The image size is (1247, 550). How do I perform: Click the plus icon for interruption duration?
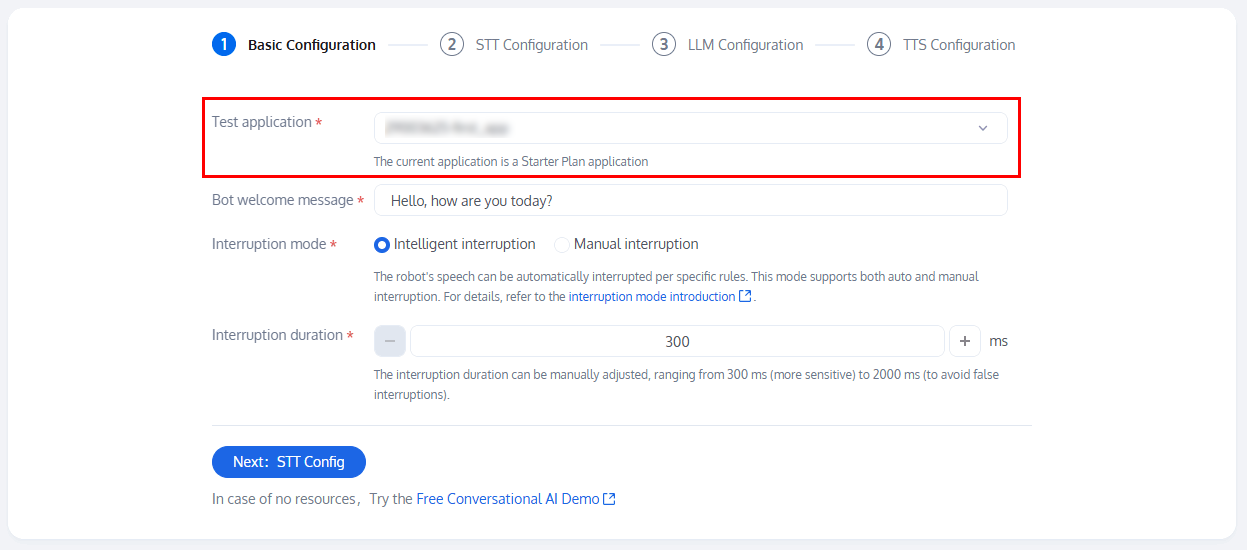965,341
